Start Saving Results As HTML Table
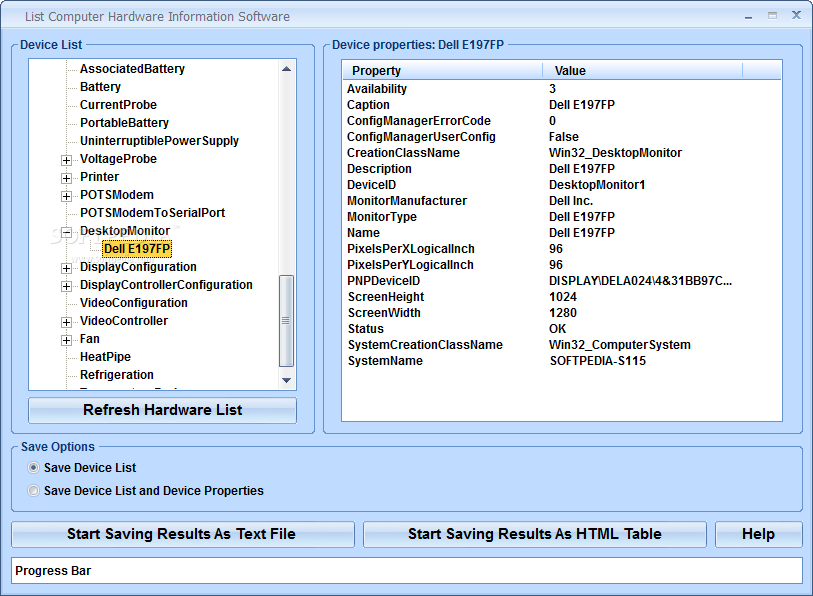 click(535, 534)
